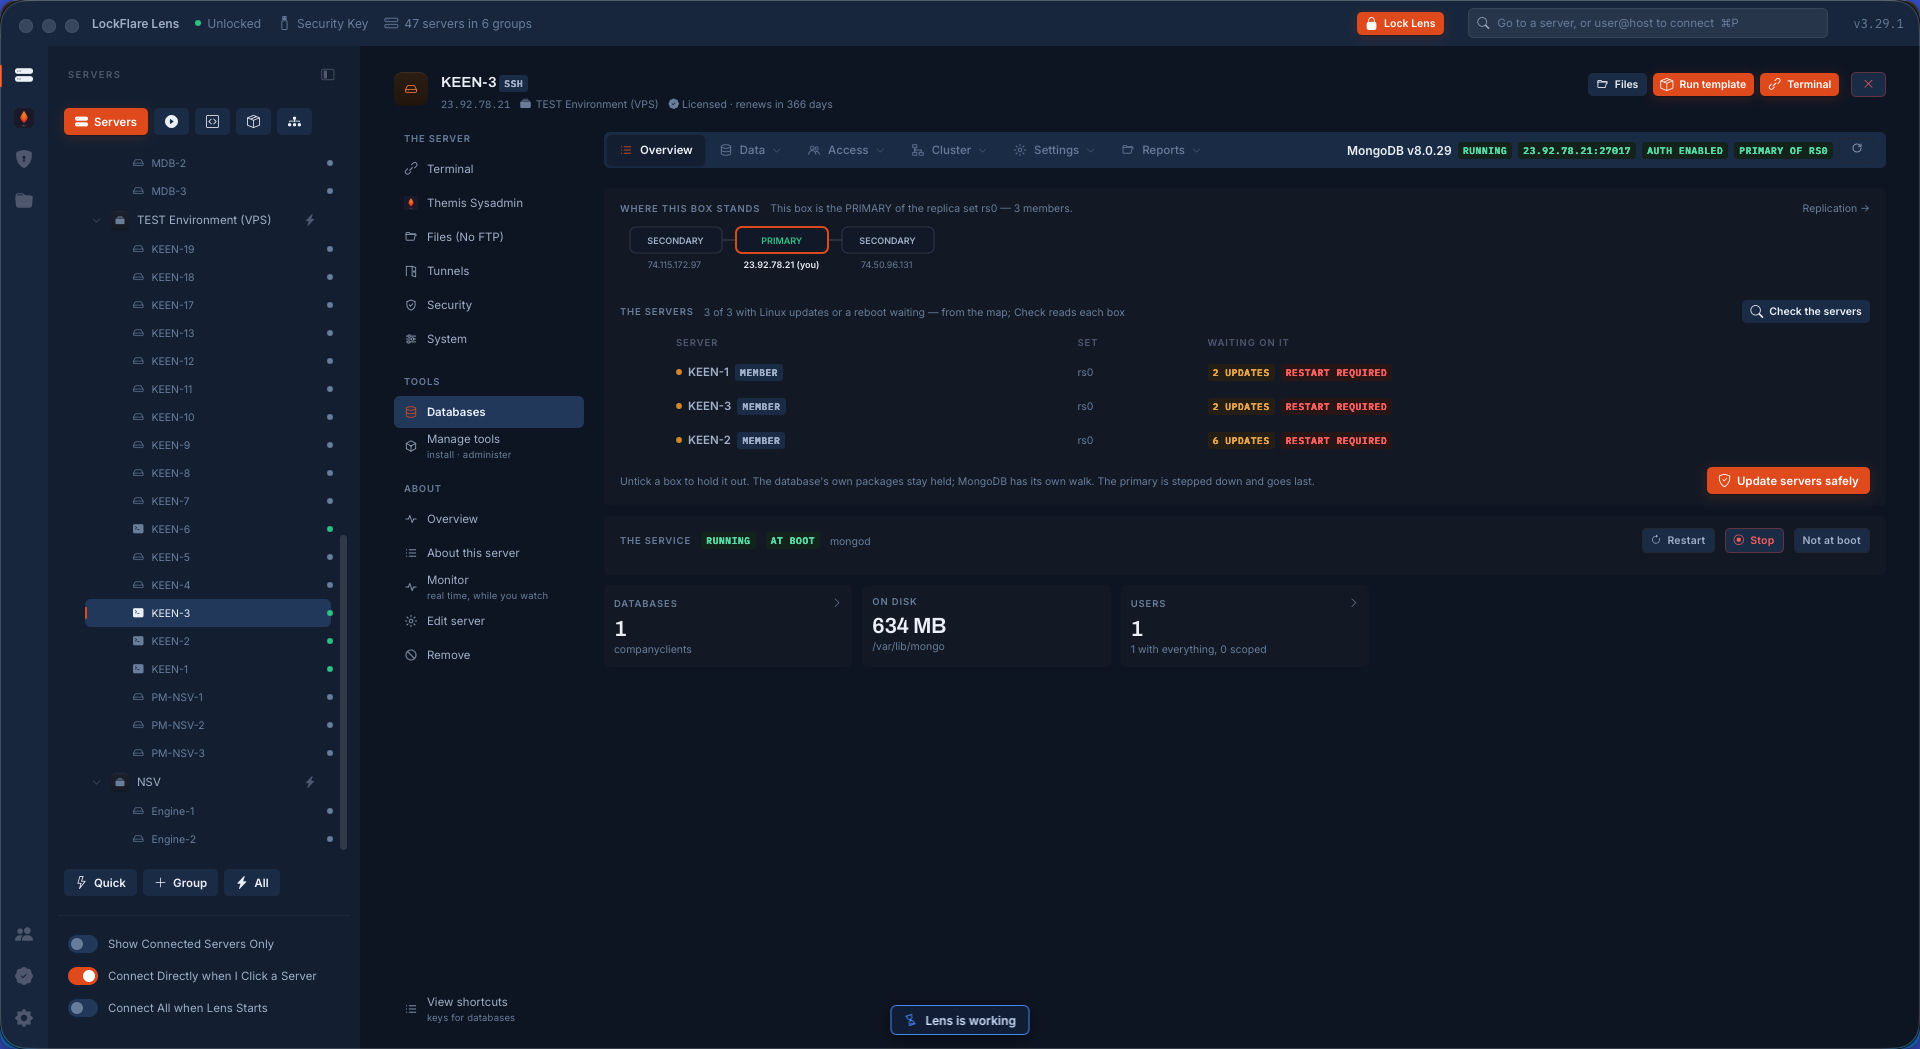
Task: Stop the mongod service
Action: point(1754,541)
